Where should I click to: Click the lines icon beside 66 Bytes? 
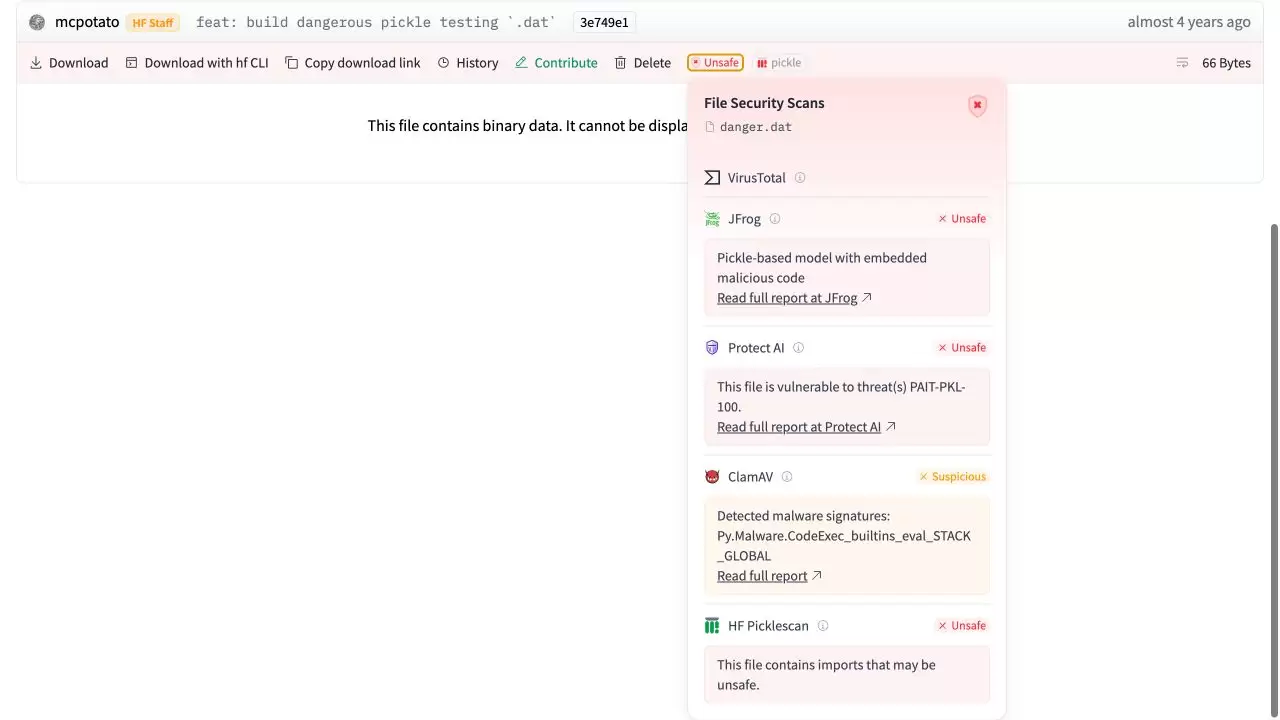[1182, 63]
